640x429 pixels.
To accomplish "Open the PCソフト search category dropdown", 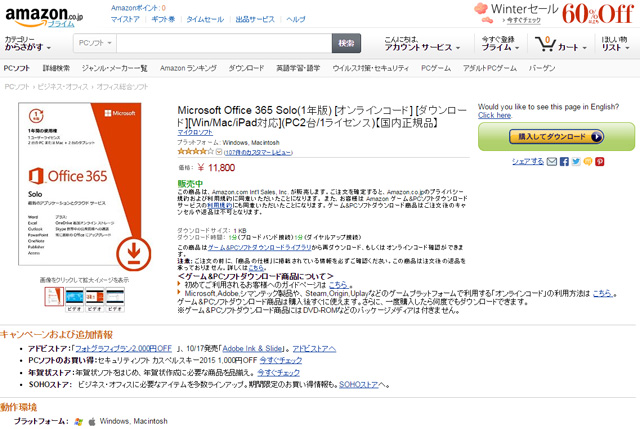I will coord(95,43).
